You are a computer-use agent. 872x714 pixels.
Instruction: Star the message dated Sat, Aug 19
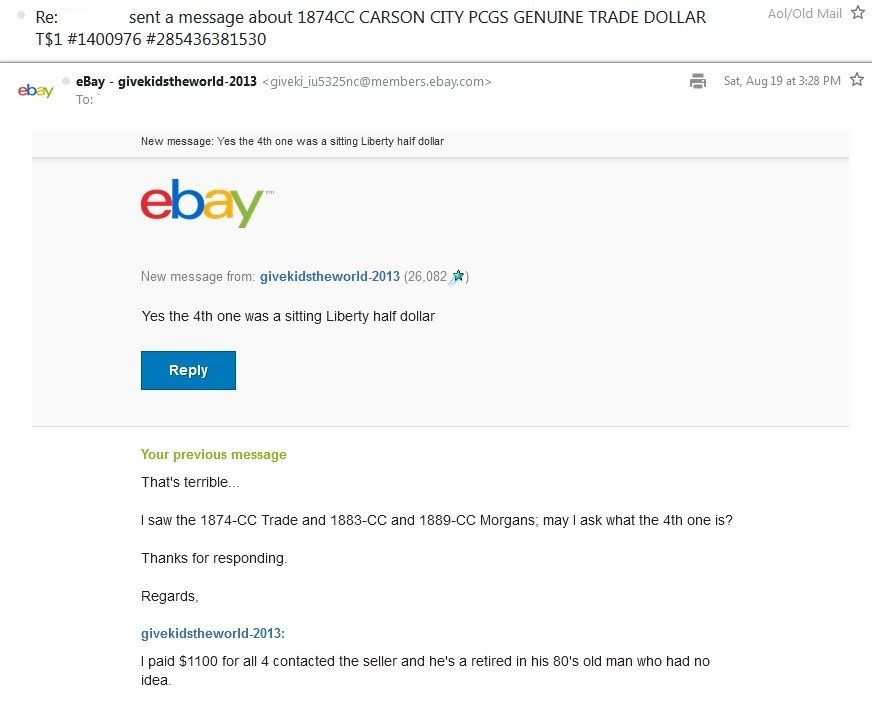[x=856, y=80]
